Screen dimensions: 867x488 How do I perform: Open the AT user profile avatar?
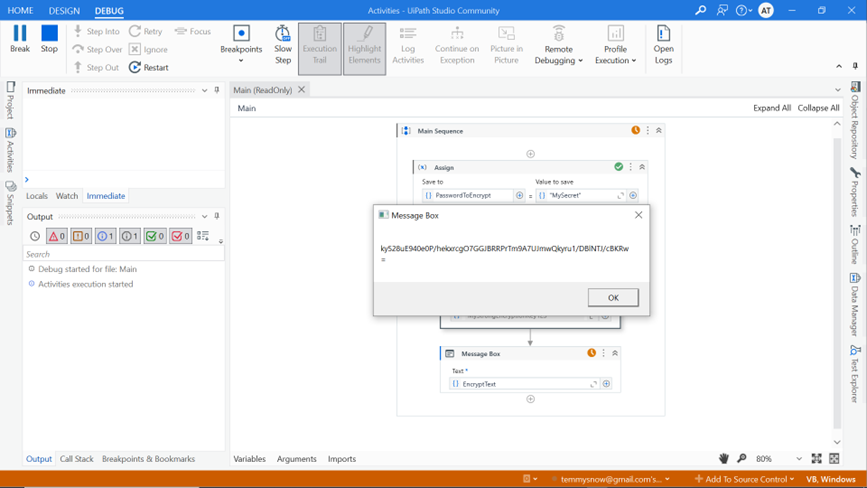click(766, 10)
